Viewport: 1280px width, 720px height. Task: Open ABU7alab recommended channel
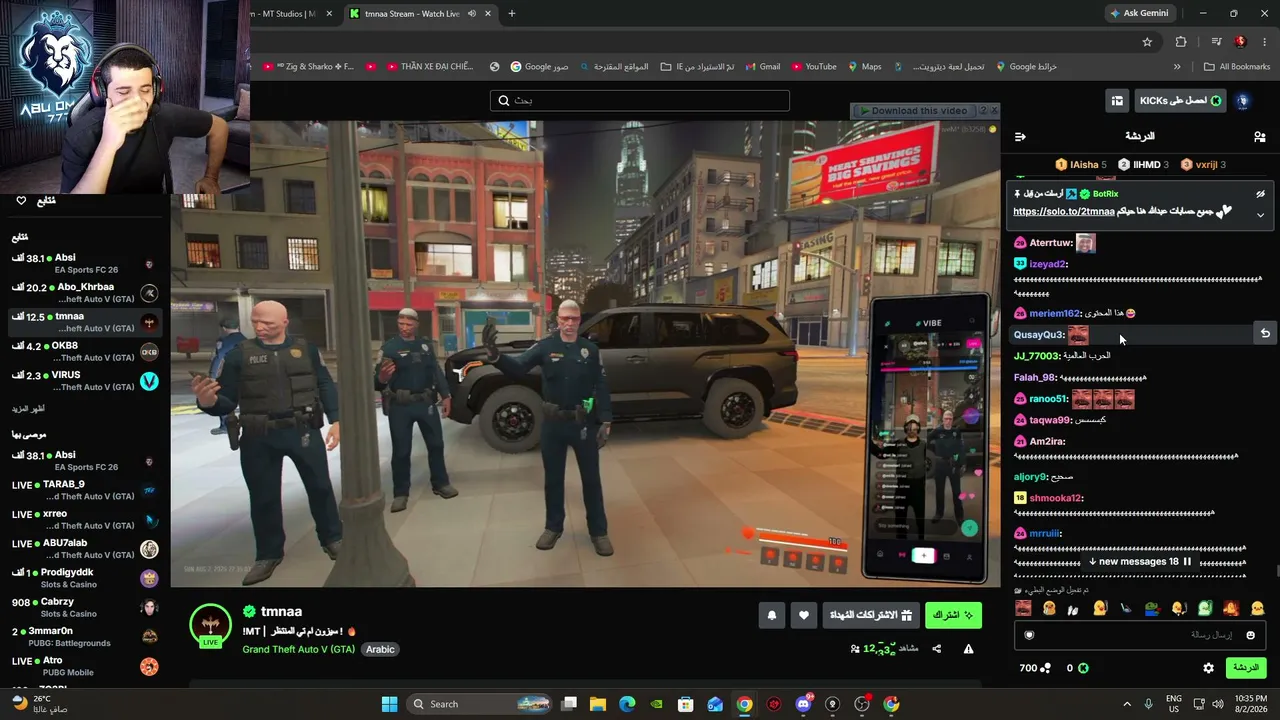(x=85, y=549)
